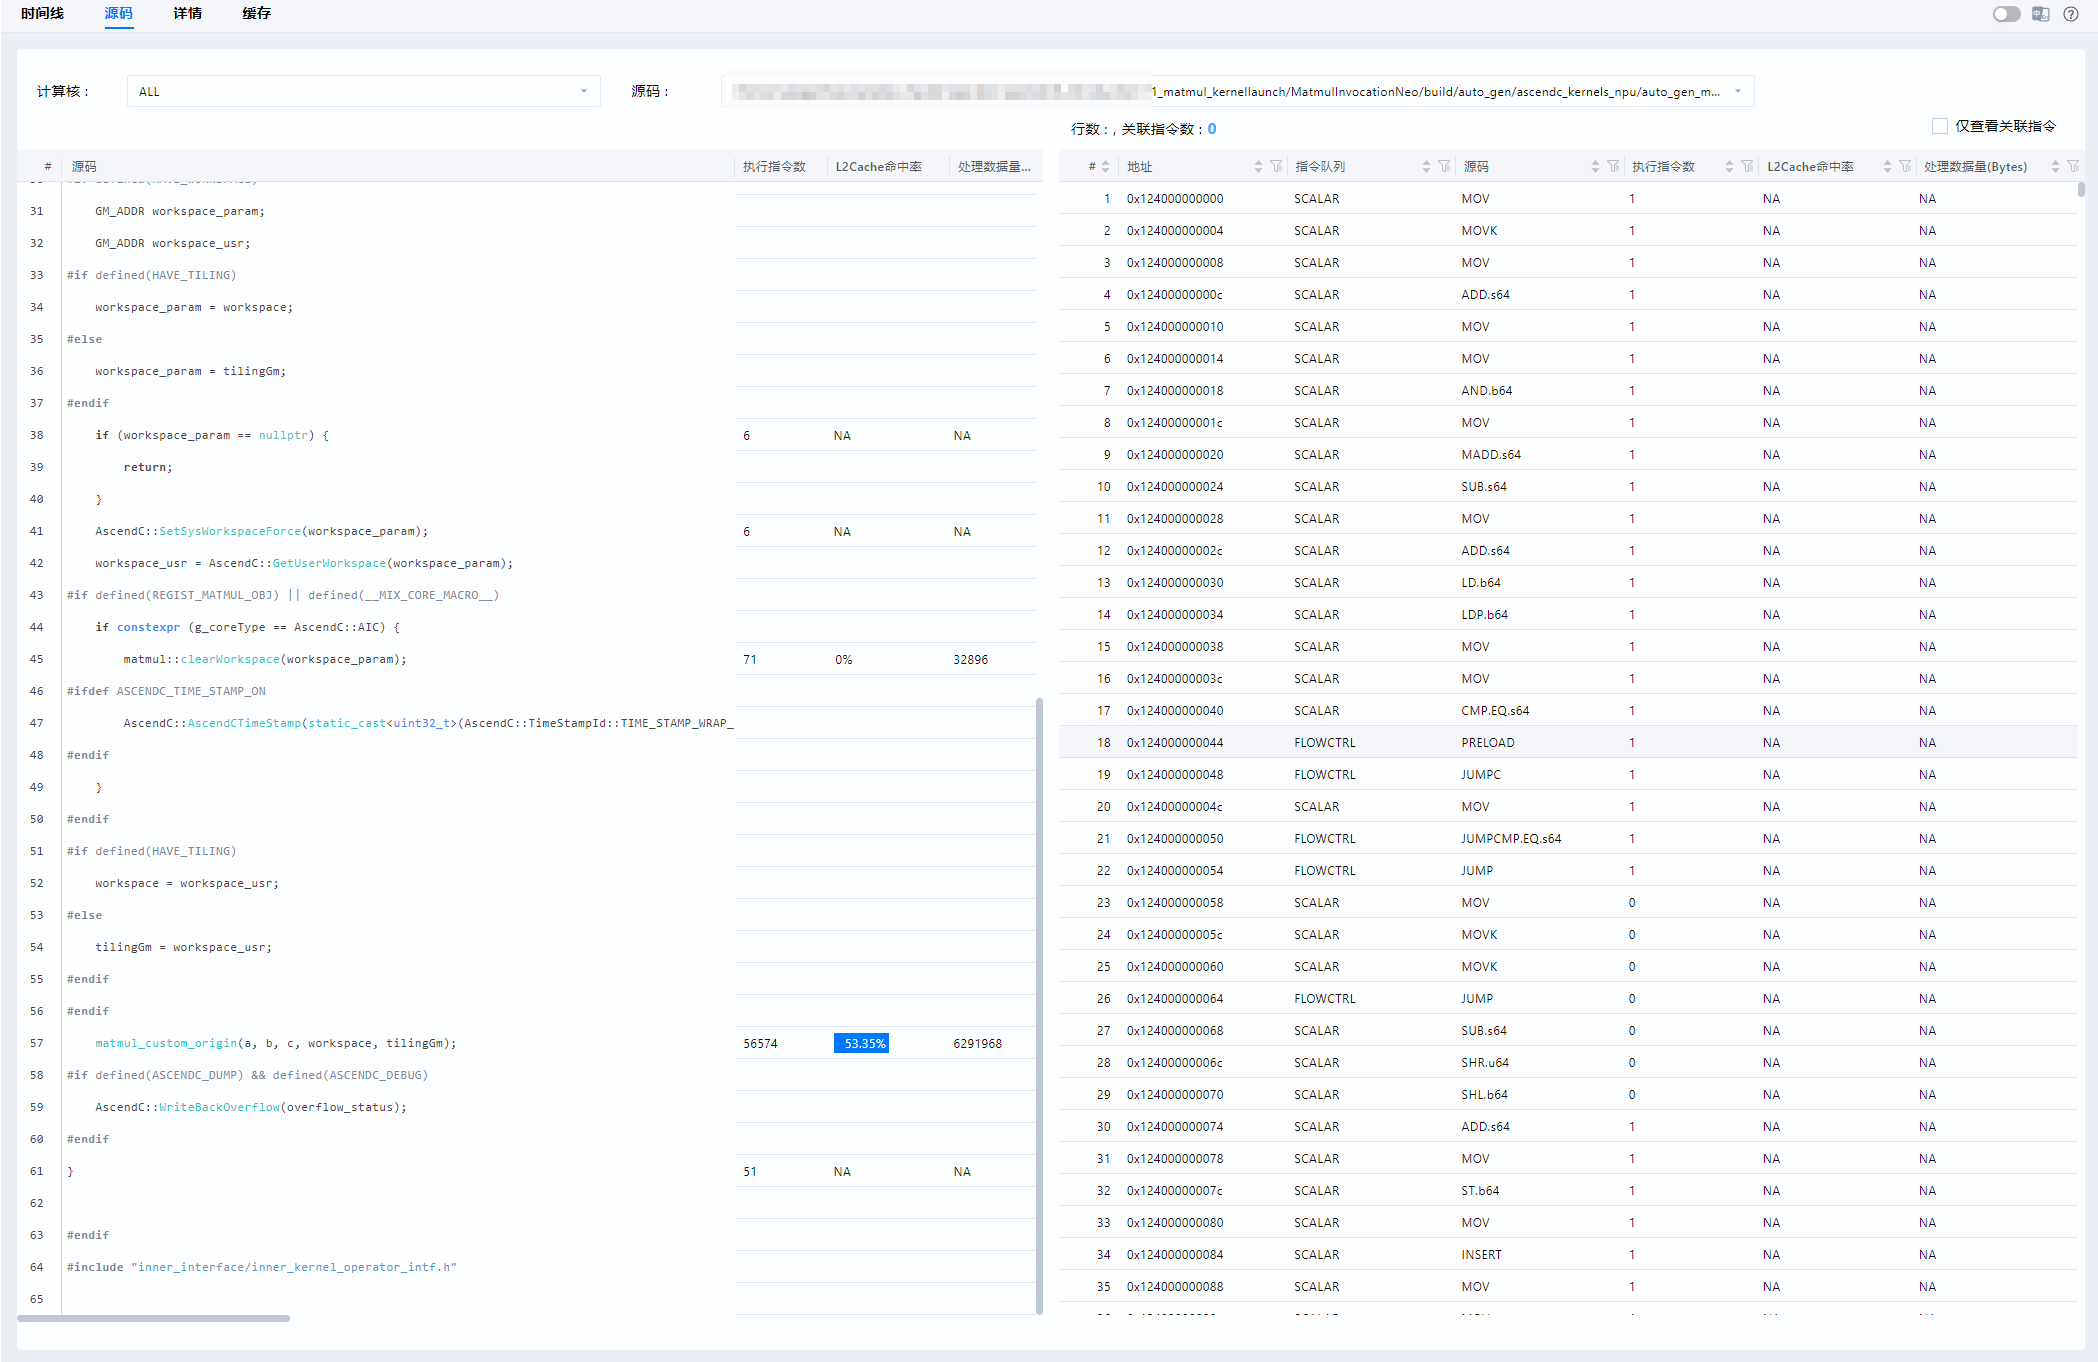The image size is (2098, 1362).
Task: Filter the instruction table's L2Cache命中率 column
Action: (1906, 167)
